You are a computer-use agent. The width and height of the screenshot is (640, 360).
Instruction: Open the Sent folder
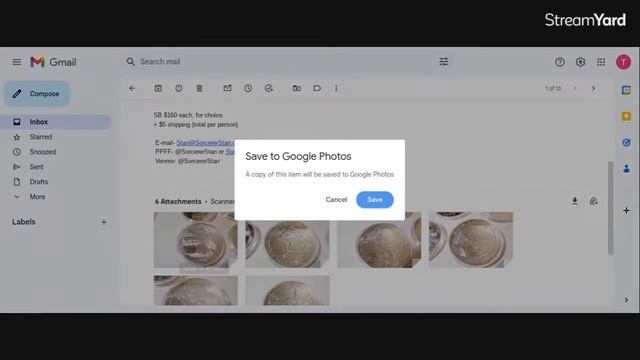coord(36,167)
